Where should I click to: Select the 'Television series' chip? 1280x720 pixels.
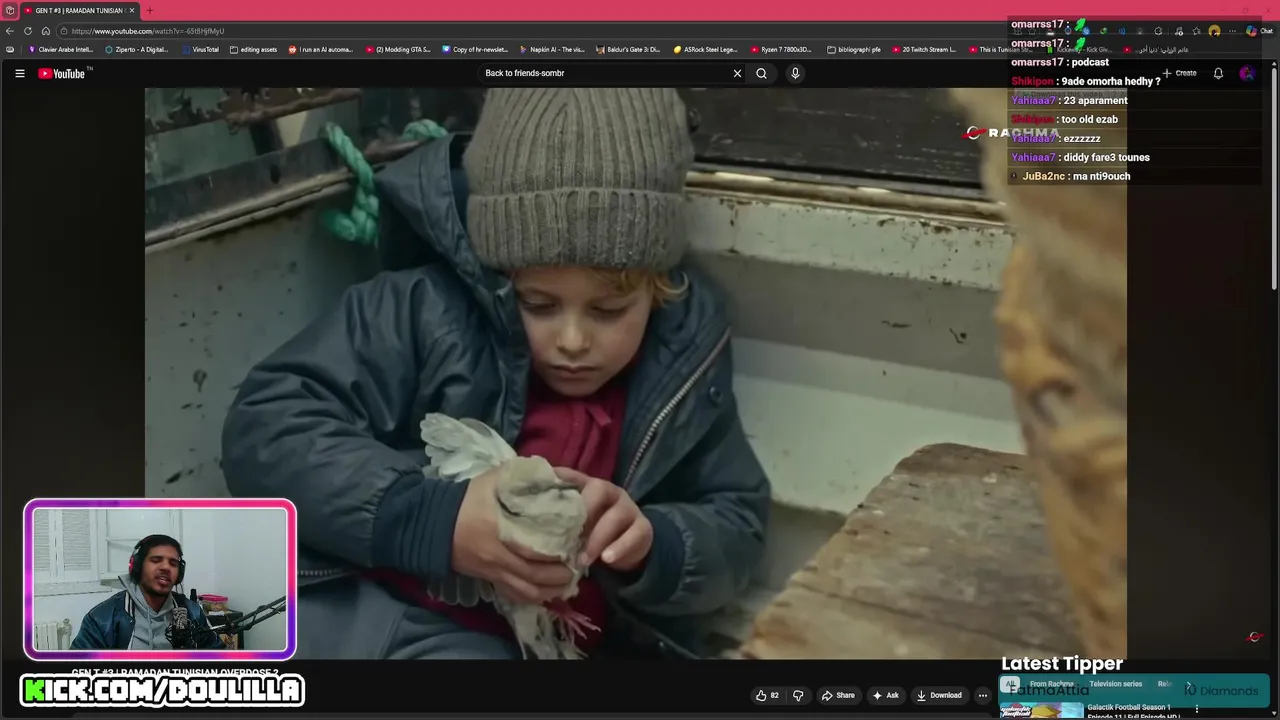[x=1115, y=684]
